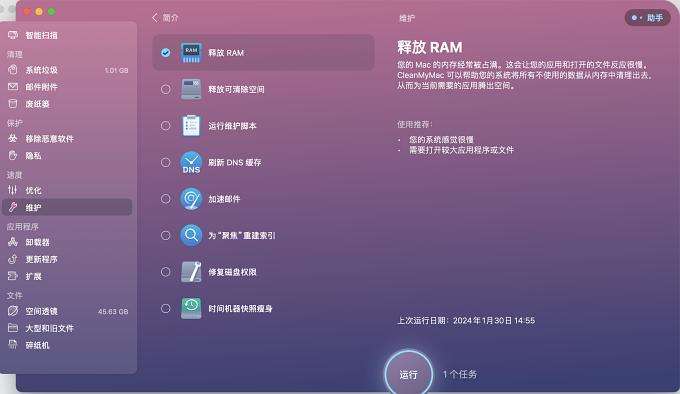Click the blue DNS cache icon

(191, 162)
